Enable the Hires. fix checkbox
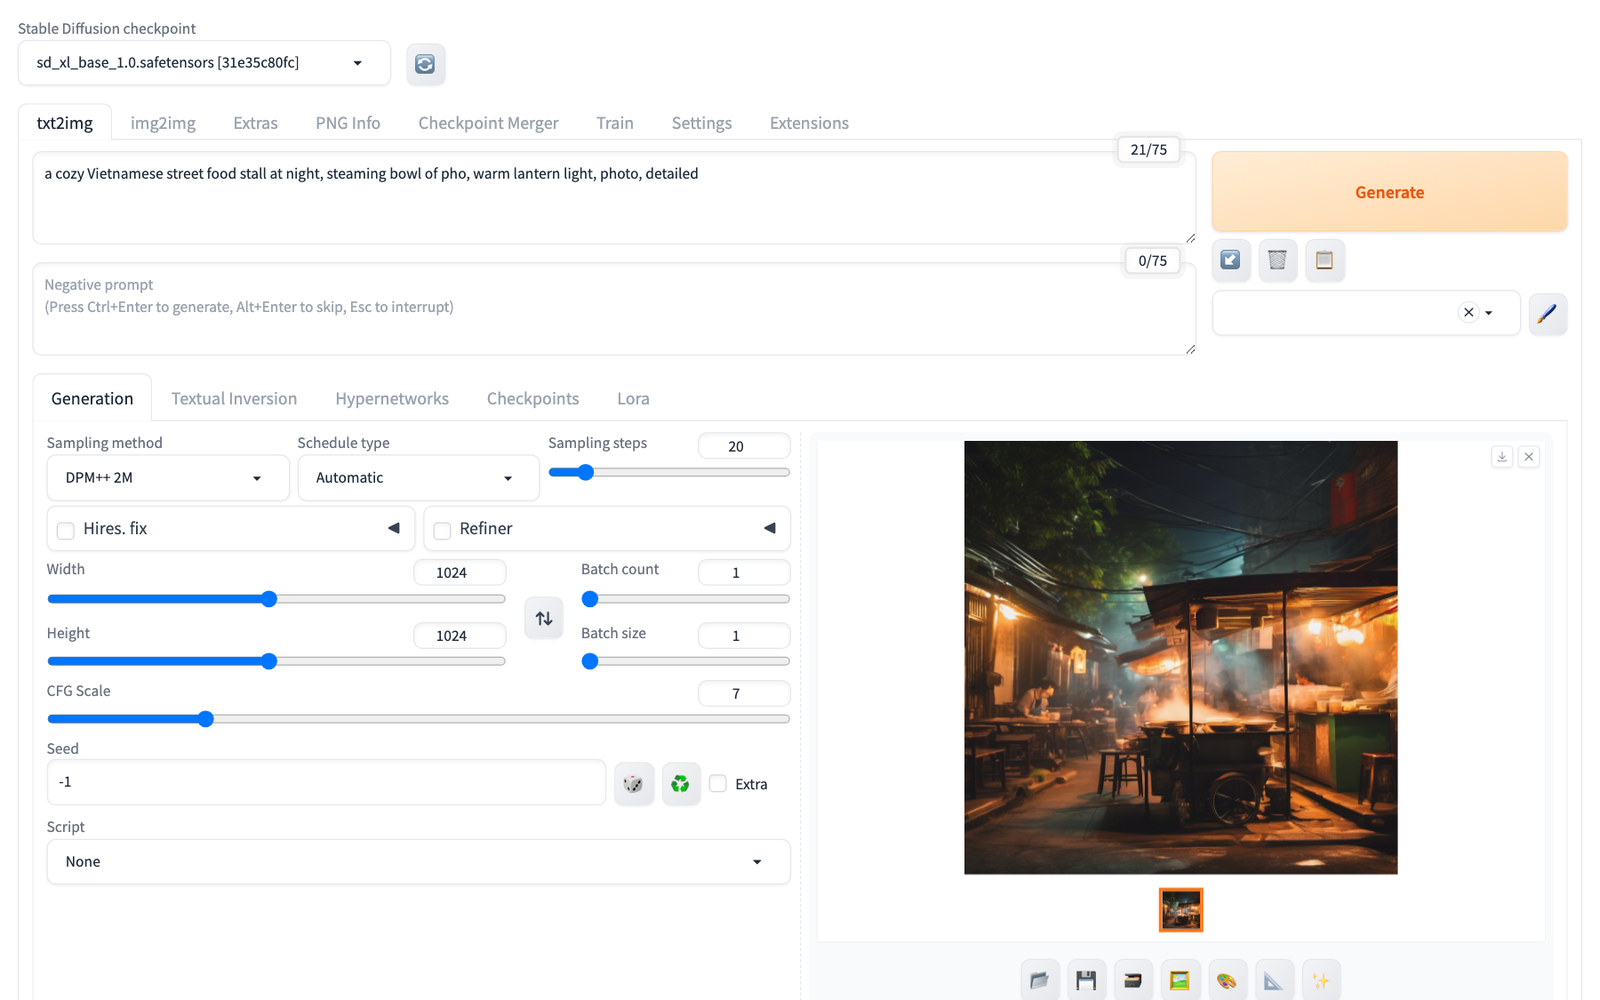Viewport: 1600px width, 1000px height. tap(66, 530)
